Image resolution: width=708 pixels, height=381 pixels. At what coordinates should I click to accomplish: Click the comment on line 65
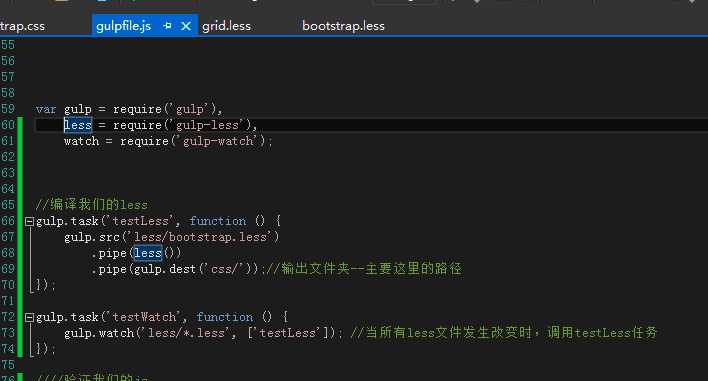(92, 204)
